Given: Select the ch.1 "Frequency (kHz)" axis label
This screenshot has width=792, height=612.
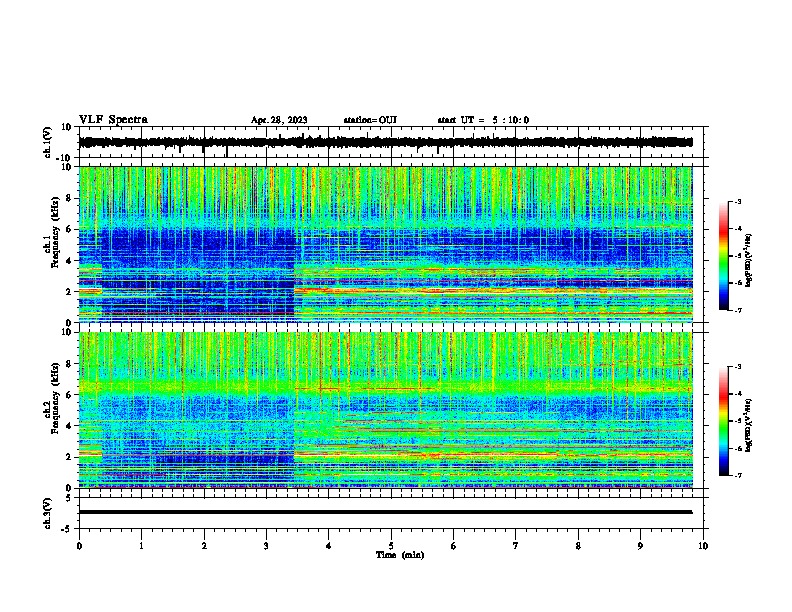Looking at the screenshot, I should 55,232.
